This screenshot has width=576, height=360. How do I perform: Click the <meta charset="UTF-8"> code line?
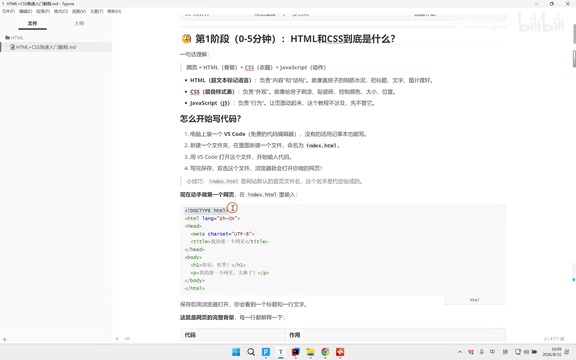(222, 234)
